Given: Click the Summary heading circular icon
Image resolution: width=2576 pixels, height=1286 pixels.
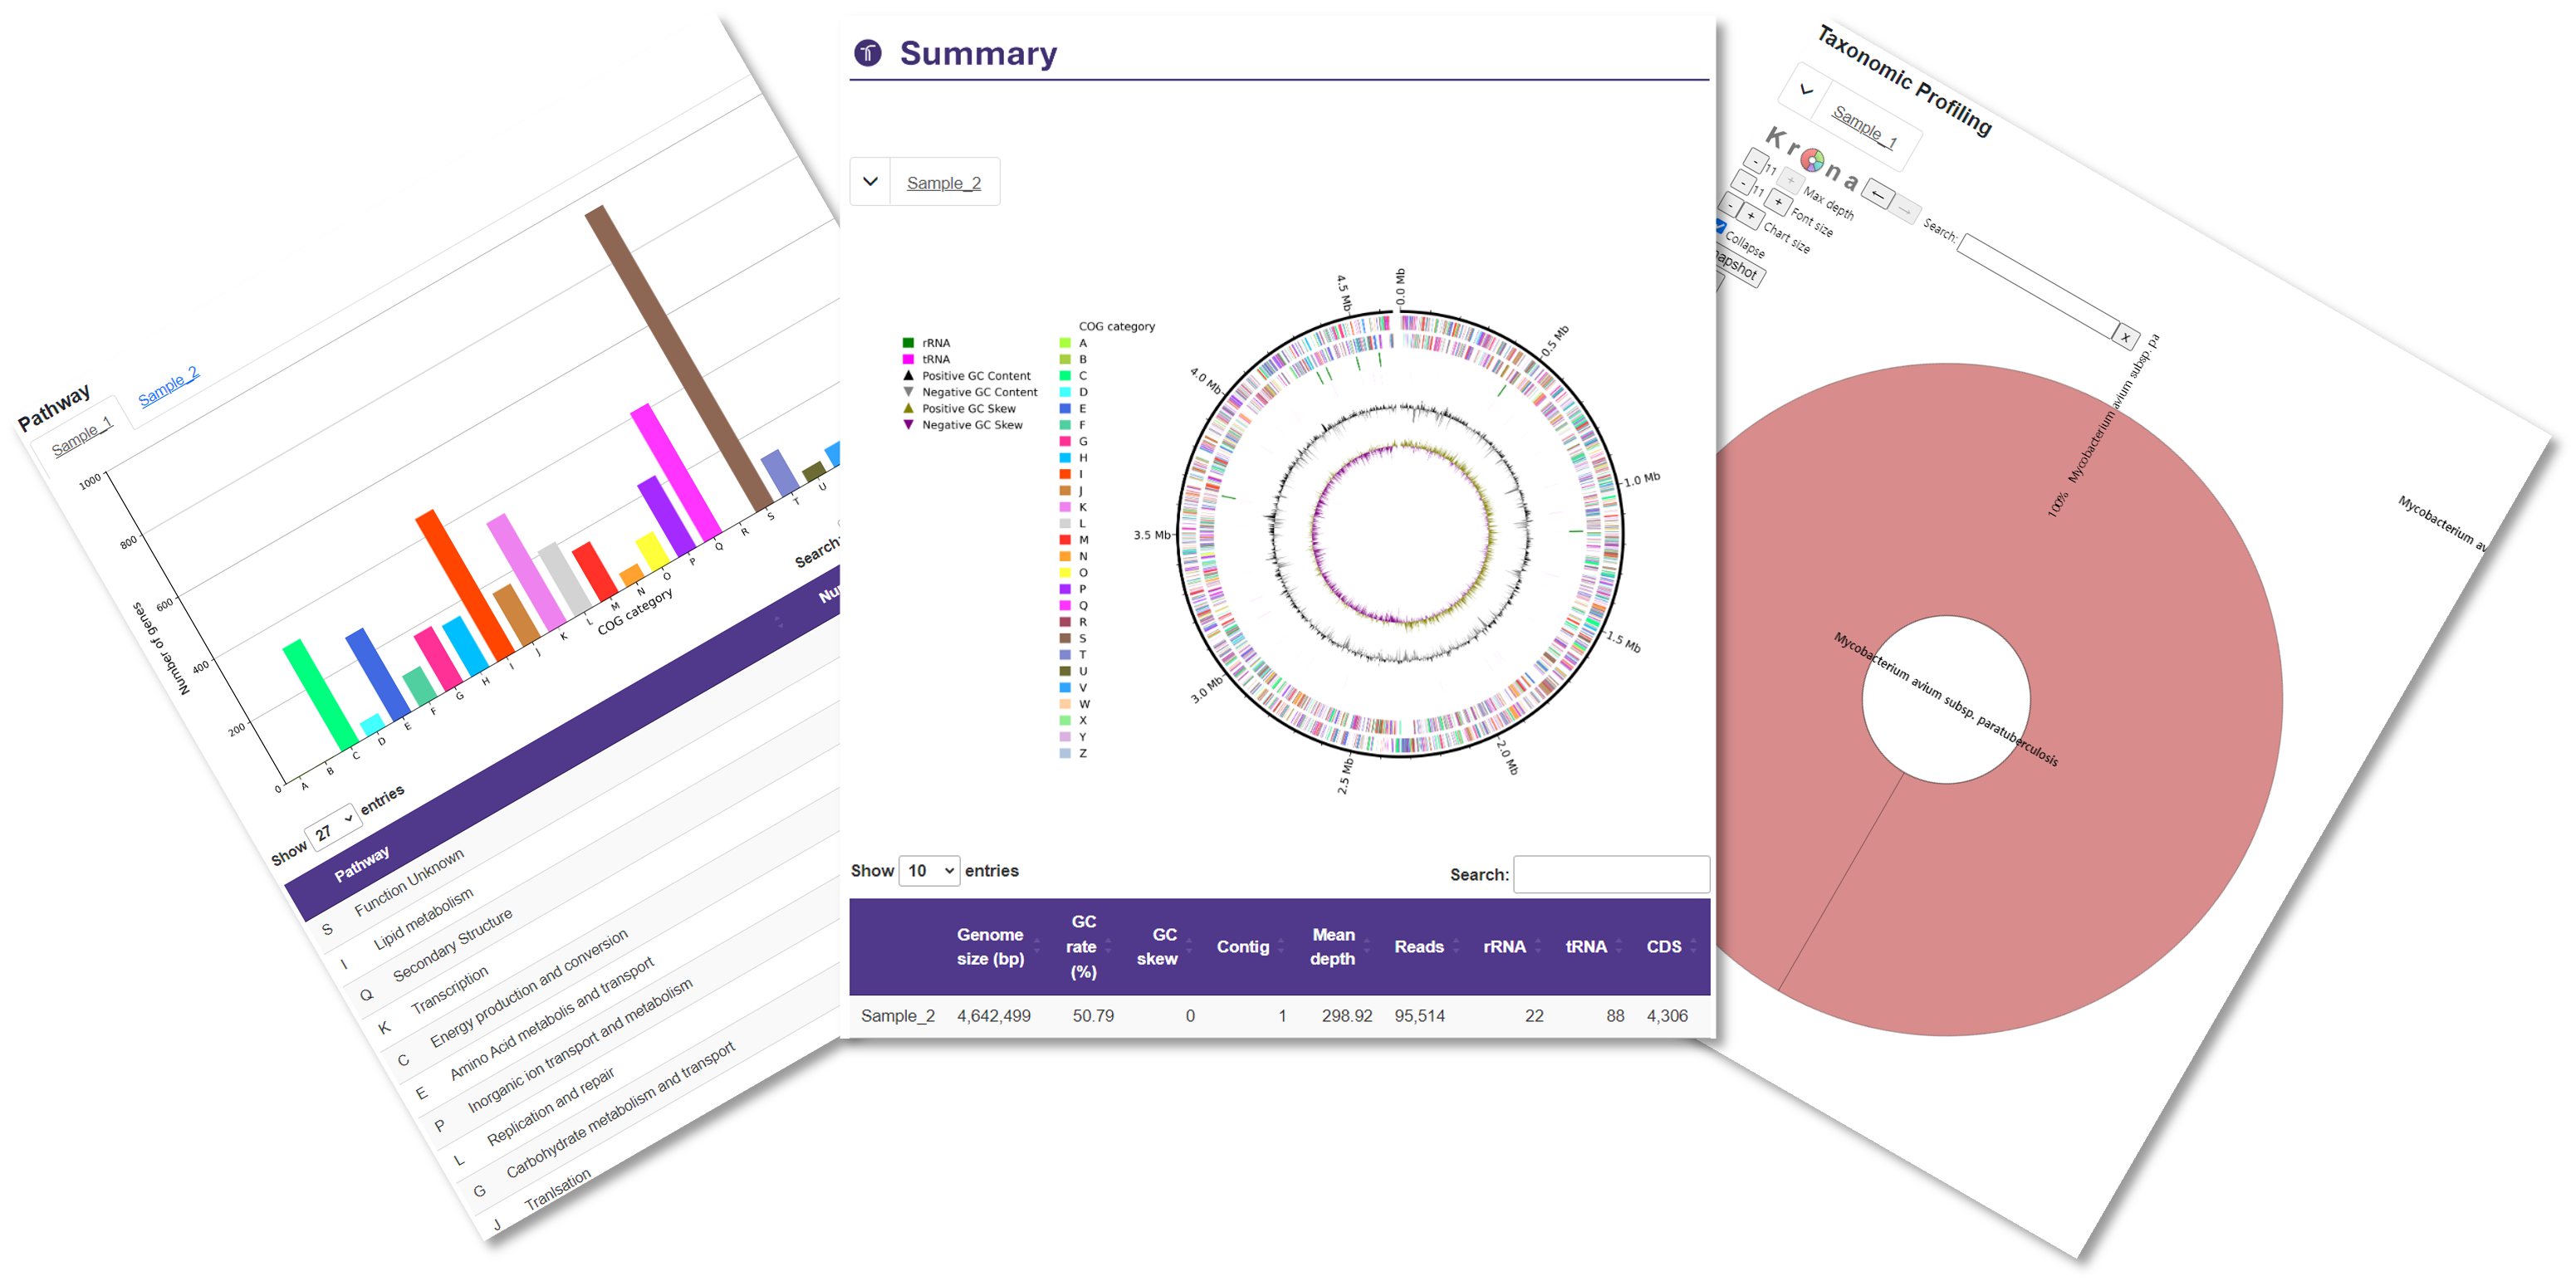Looking at the screenshot, I should click(x=868, y=53).
